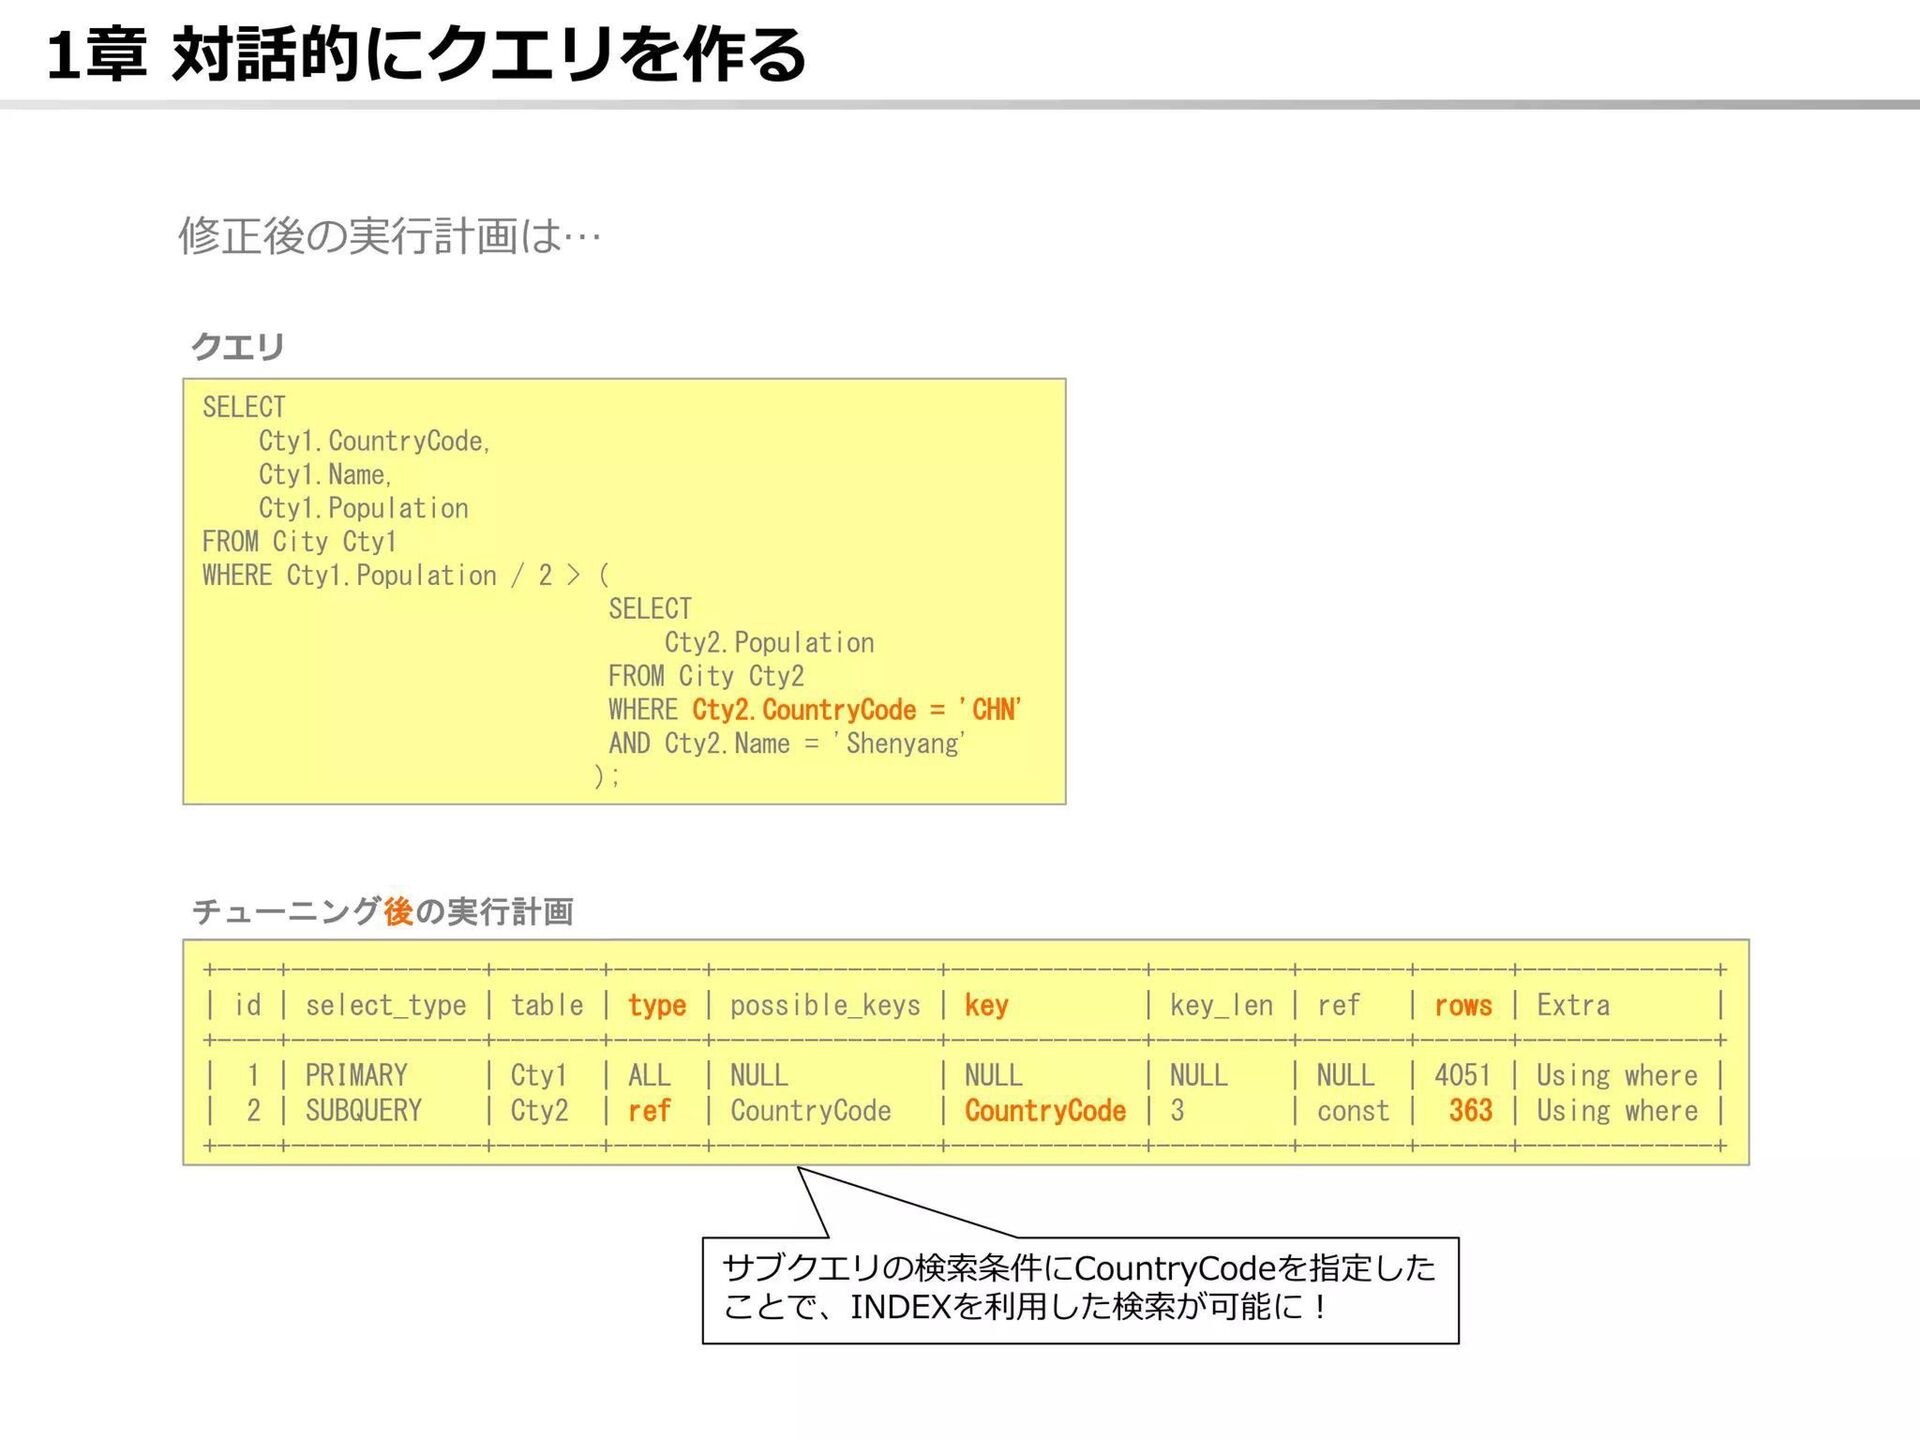This screenshot has width=1920, height=1440.
Task: Click the highlighted 363 rows value
Action: (1470, 1111)
